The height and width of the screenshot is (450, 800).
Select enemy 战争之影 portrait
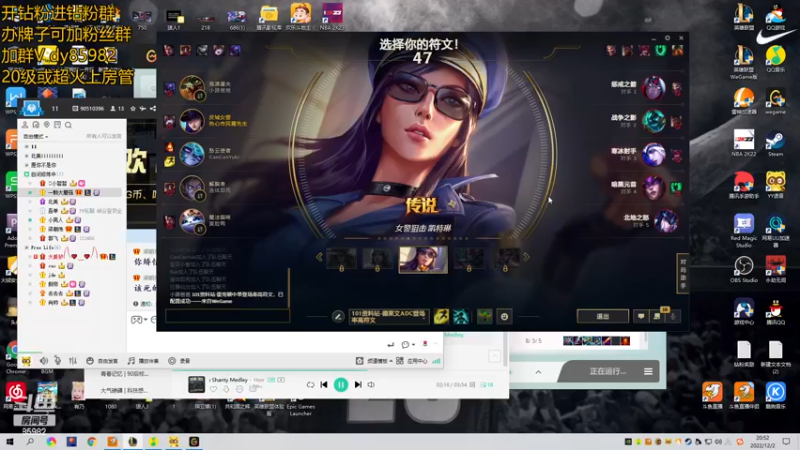pos(653,121)
